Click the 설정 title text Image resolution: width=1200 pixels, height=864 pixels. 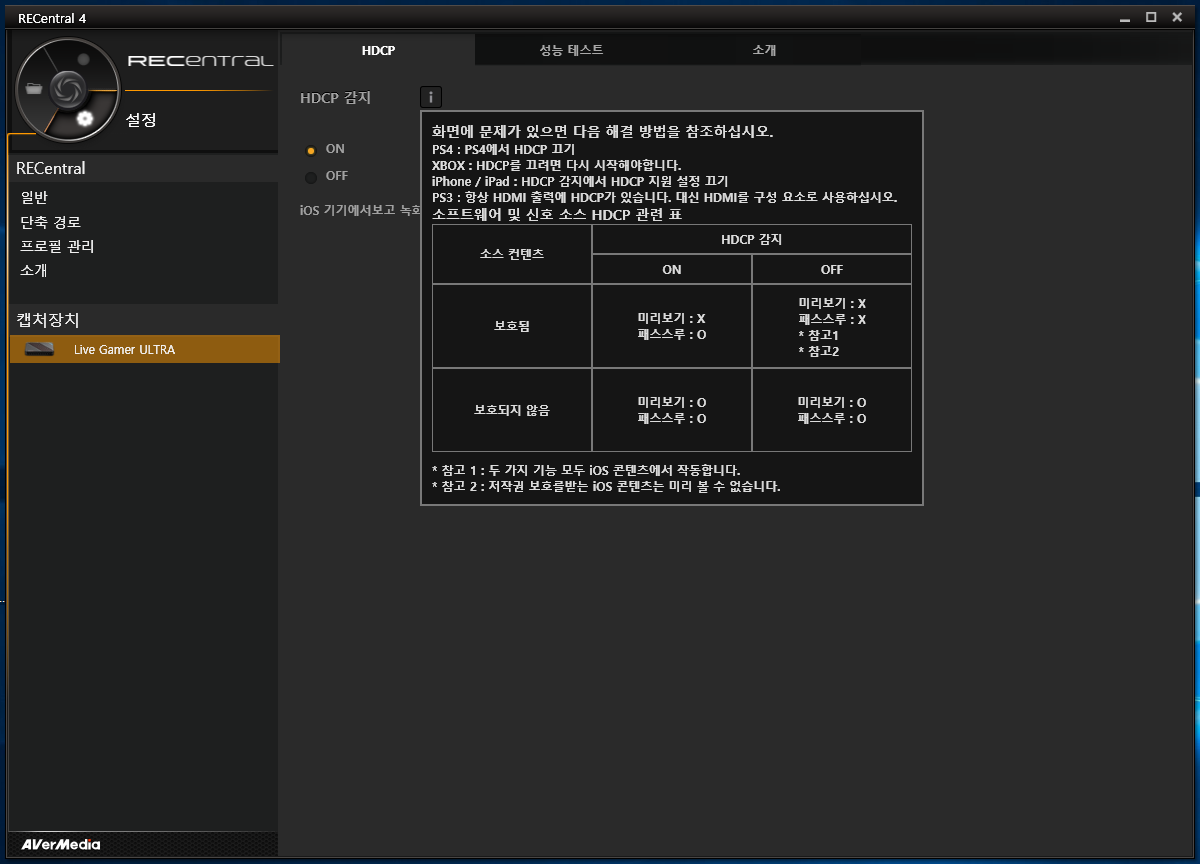point(141,120)
